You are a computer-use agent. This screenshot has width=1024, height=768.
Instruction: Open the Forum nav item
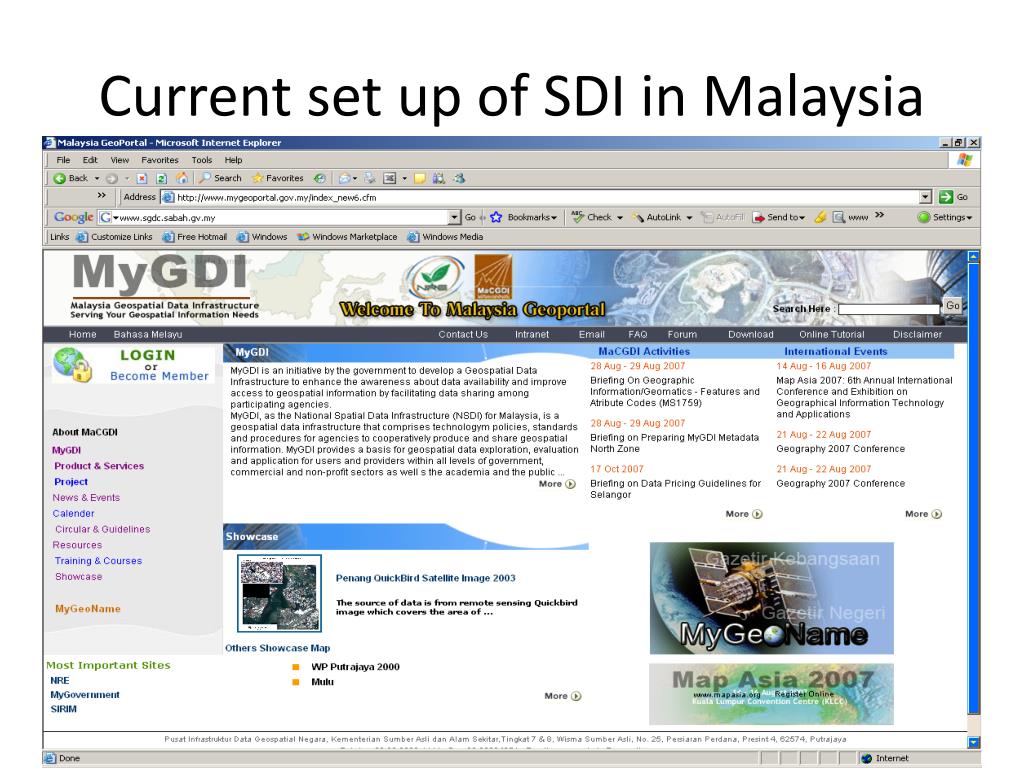point(682,334)
